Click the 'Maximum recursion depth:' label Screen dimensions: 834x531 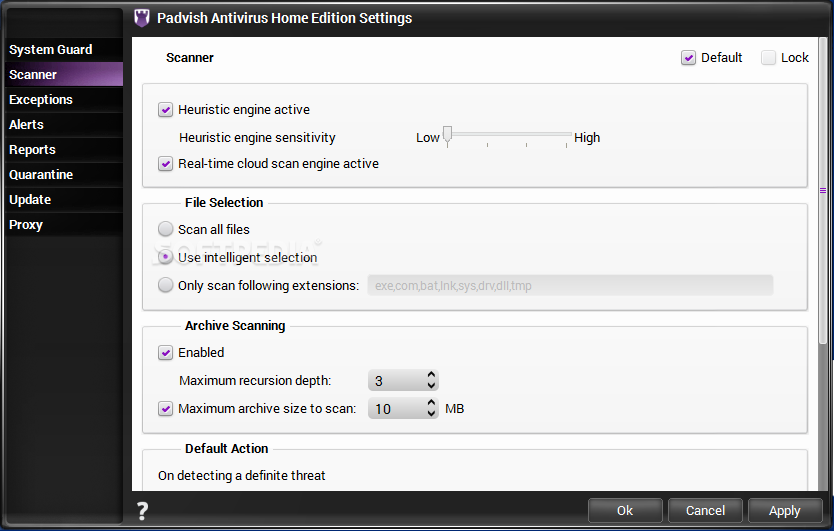pos(255,381)
